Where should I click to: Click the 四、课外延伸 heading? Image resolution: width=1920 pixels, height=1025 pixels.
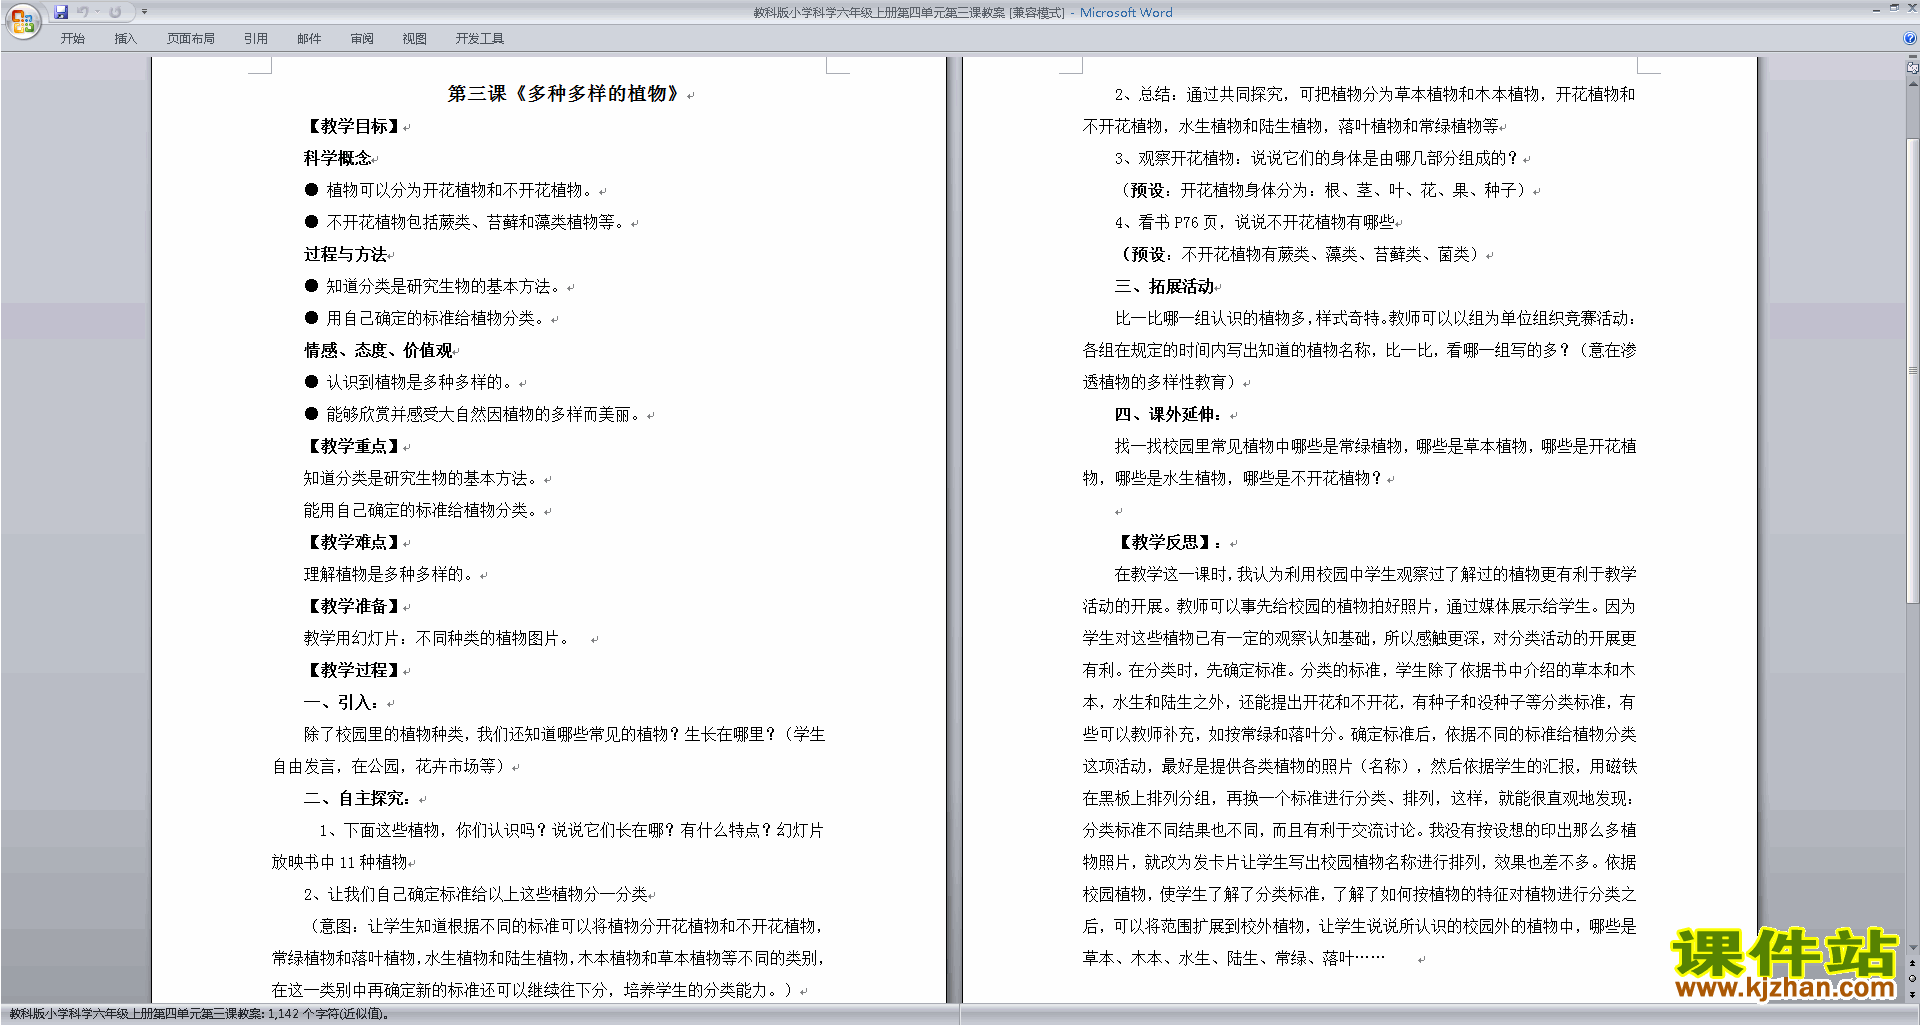click(x=1169, y=414)
